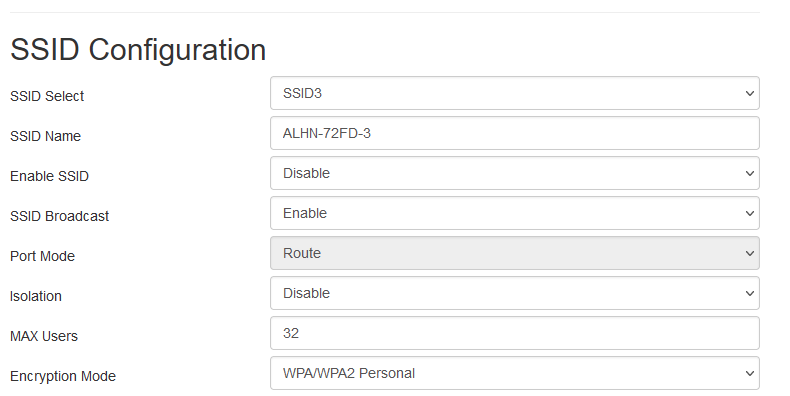Viewport: 790px width, 396px height.
Task: Click the Enable SSID label text
Action: coord(49,176)
